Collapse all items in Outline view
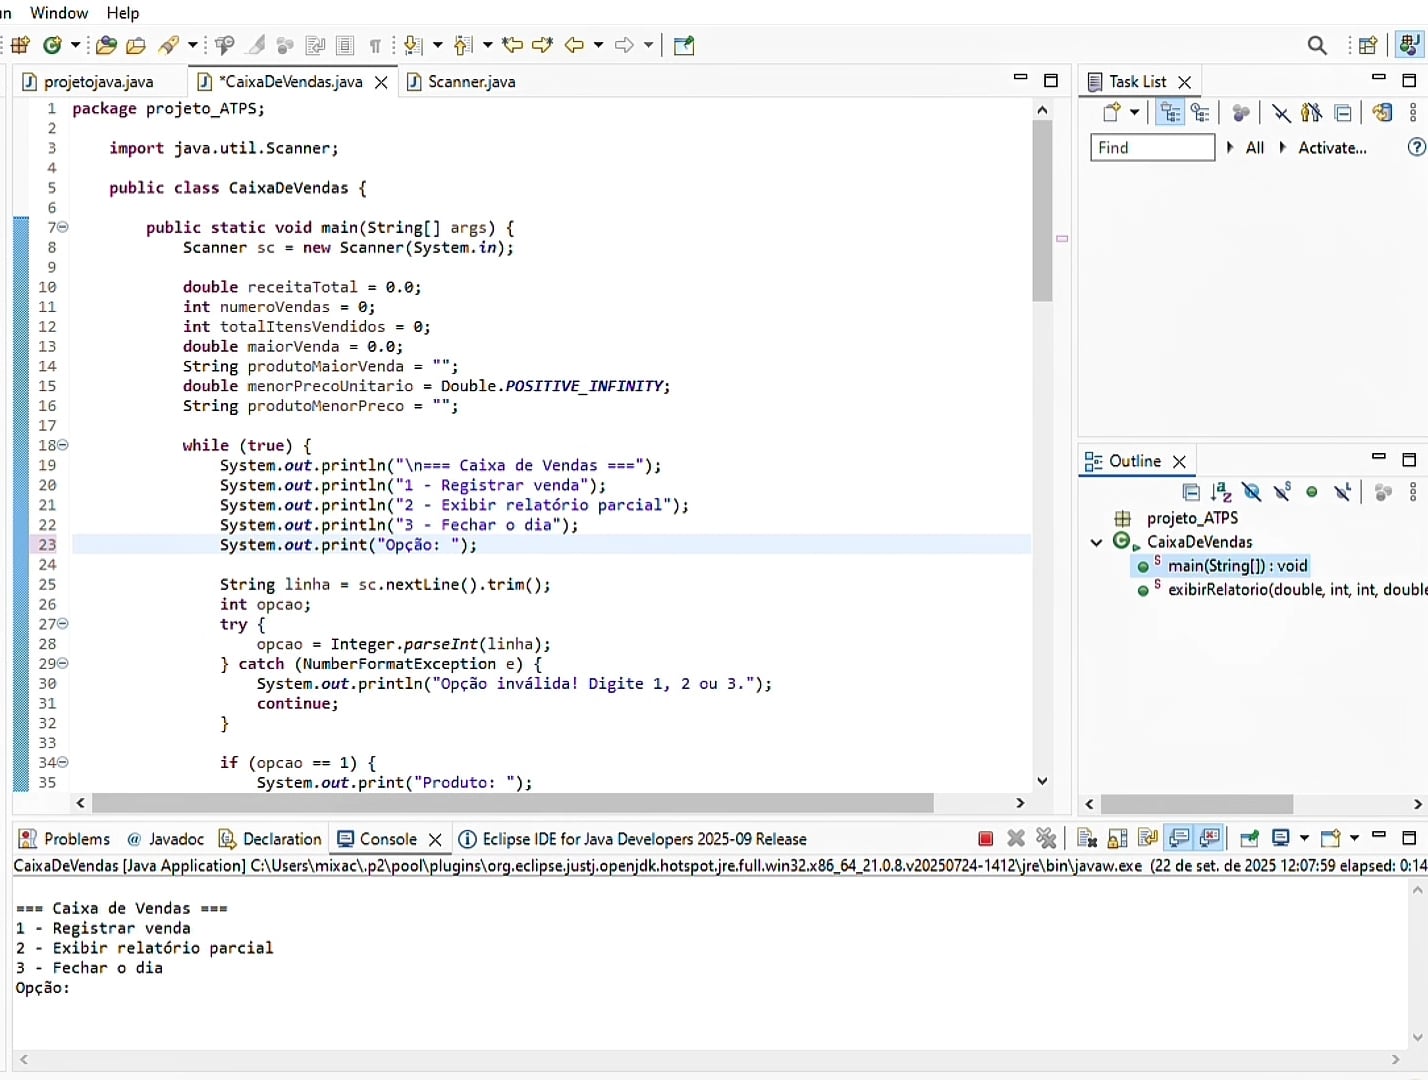This screenshot has height=1080, width=1428. click(x=1190, y=492)
